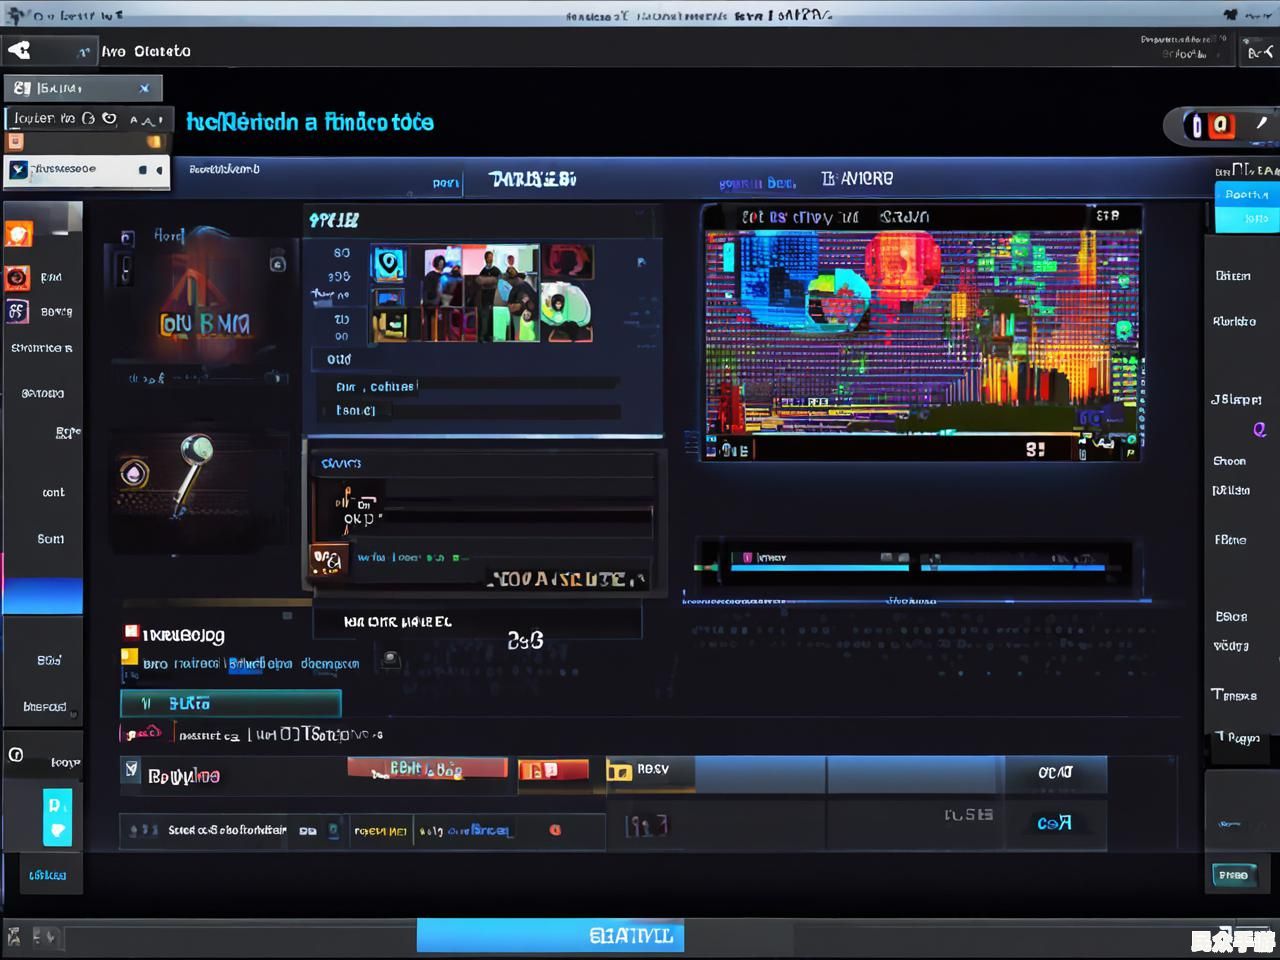The image size is (1280, 960).
Task: Select the red camera icon in left sidebar
Action: (x=18, y=277)
